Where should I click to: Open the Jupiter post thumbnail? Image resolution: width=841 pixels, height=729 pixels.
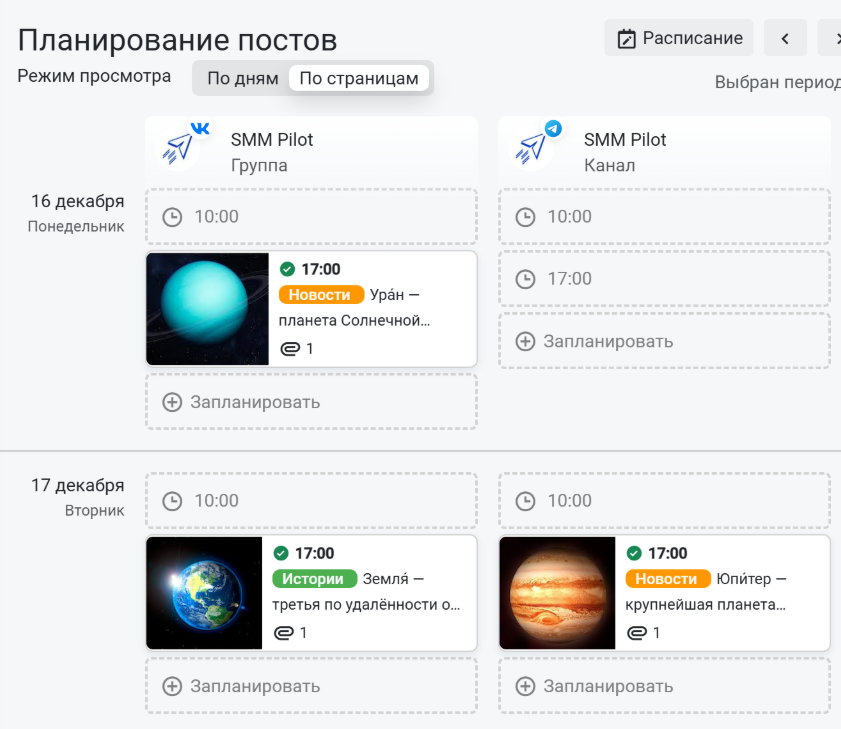point(557,593)
